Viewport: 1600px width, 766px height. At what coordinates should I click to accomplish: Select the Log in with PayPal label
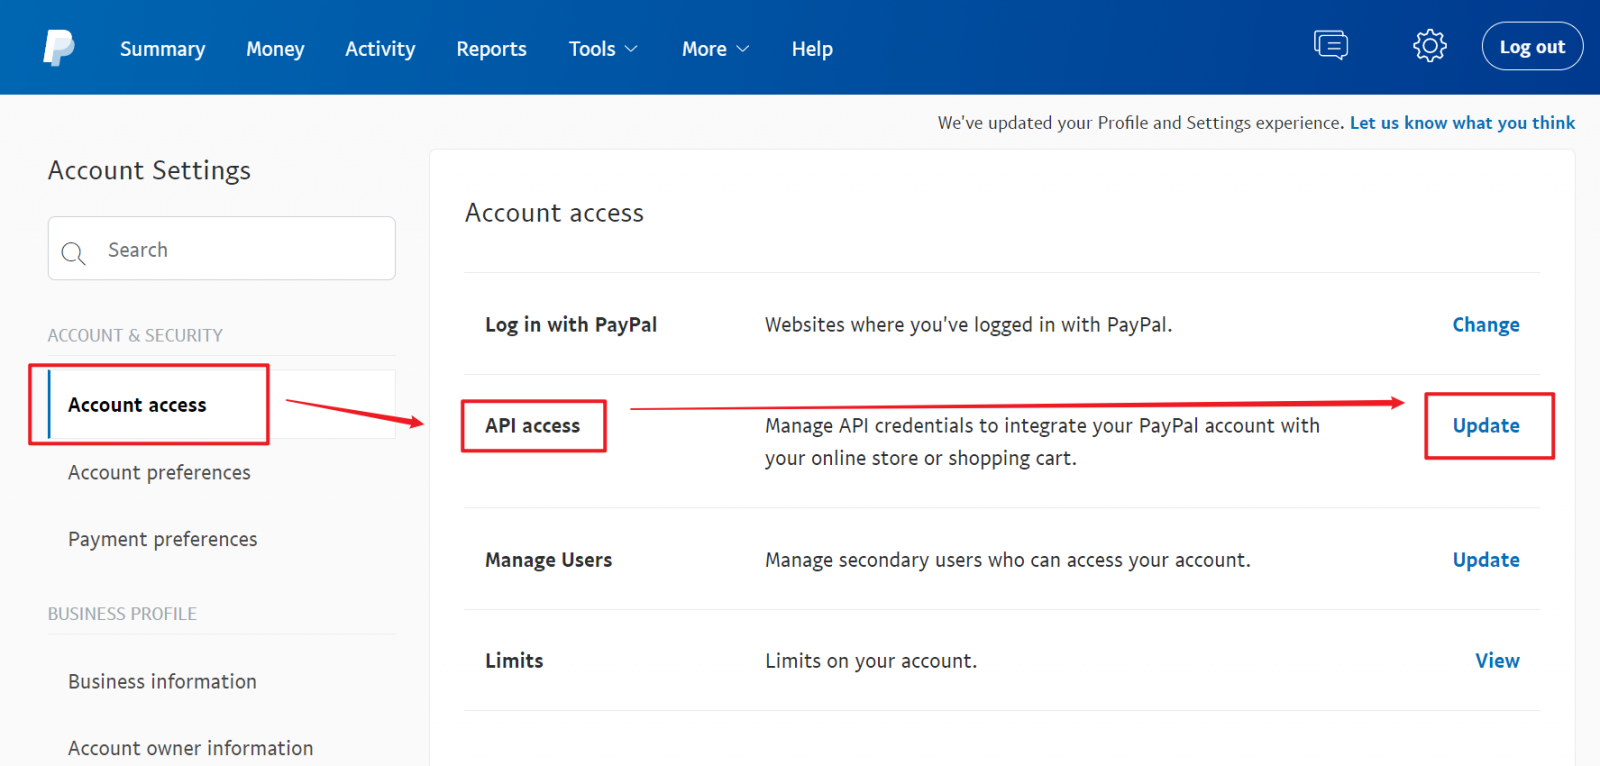click(x=571, y=325)
